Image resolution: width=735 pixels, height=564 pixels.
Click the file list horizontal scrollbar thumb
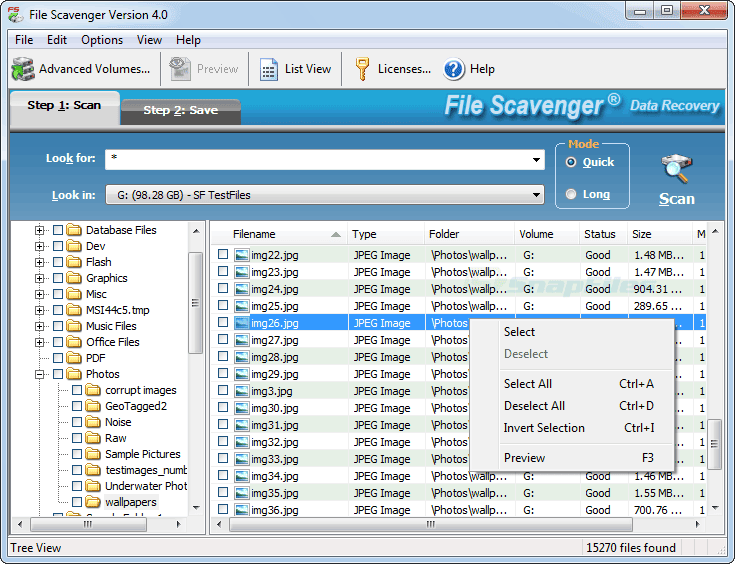click(x=430, y=524)
